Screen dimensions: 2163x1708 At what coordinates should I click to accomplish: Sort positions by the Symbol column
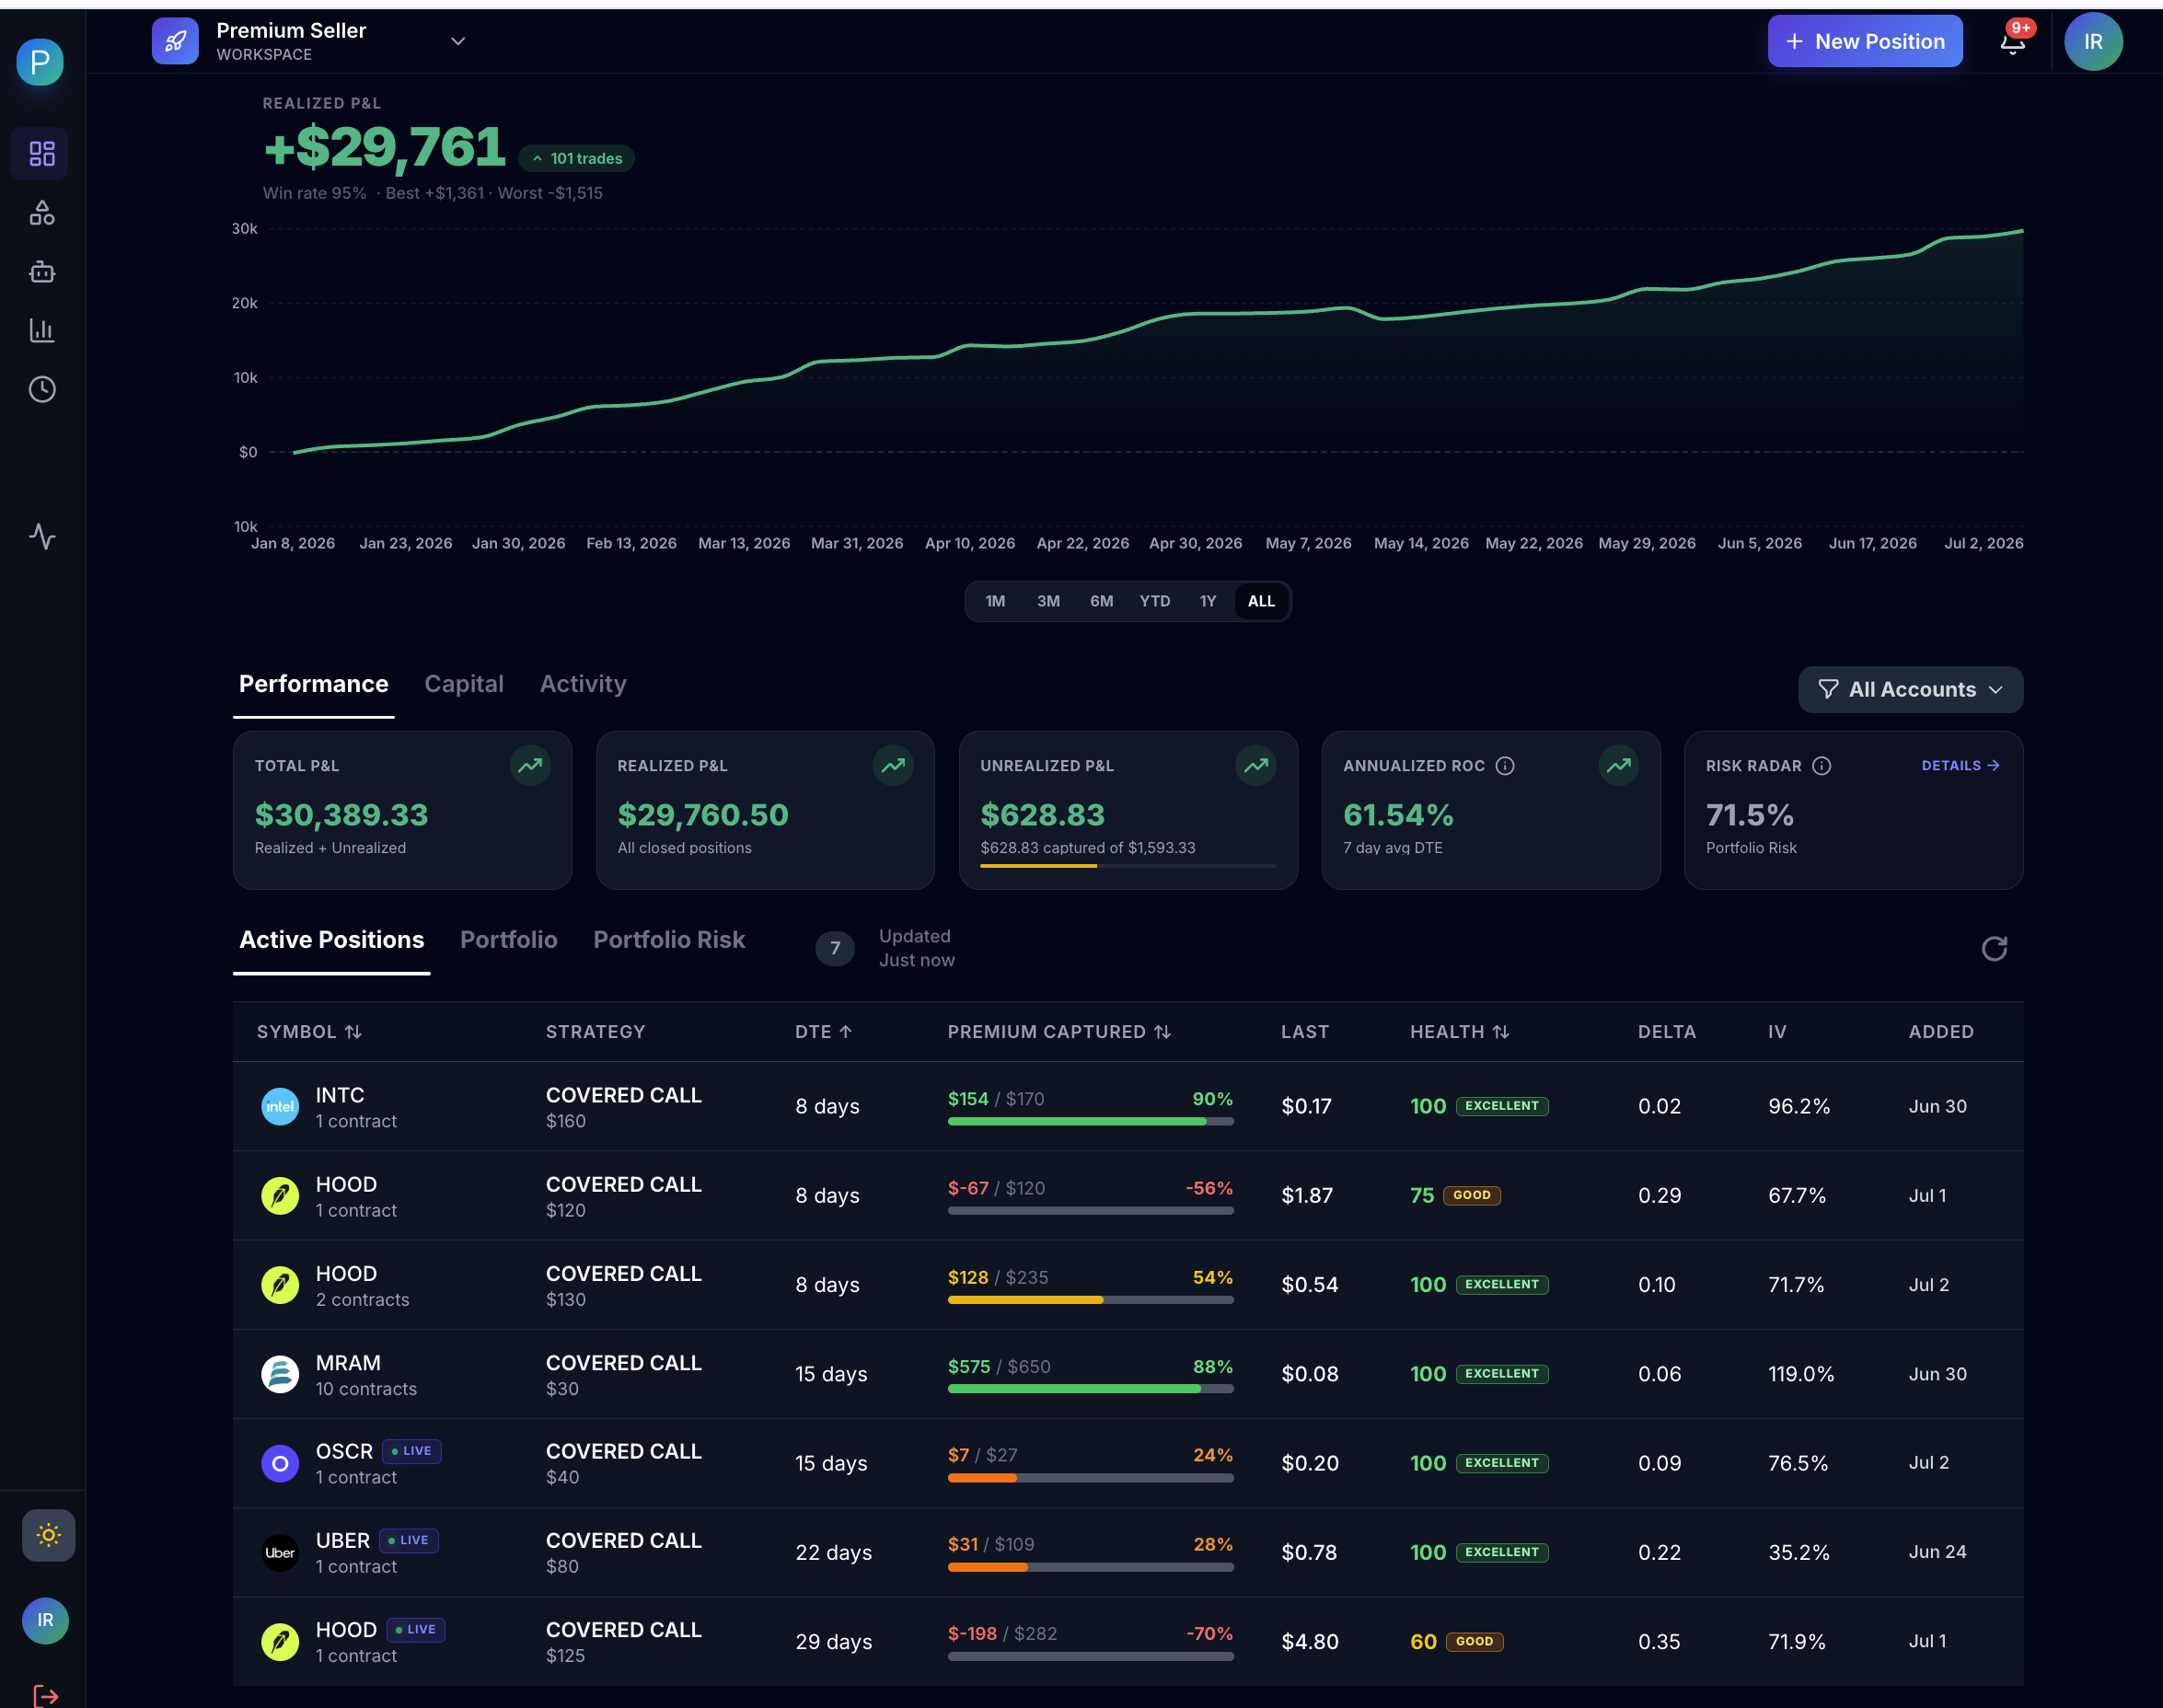pyautogui.click(x=309, y=1031)
